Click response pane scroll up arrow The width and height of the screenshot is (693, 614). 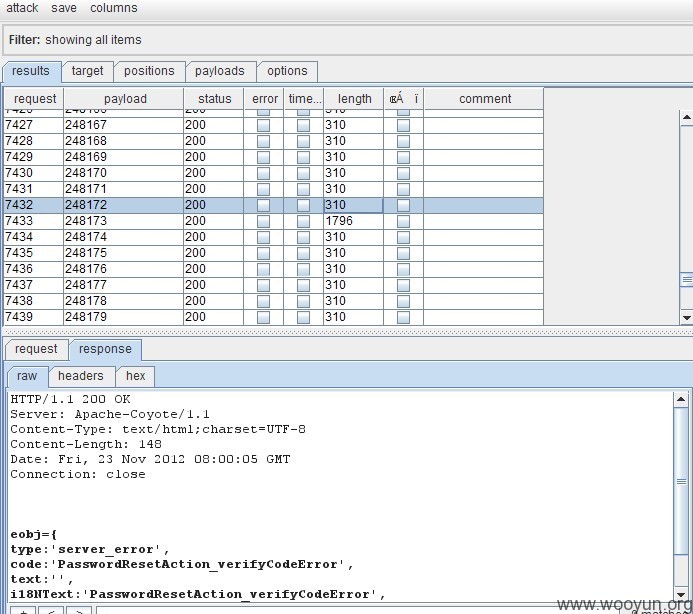coord(681,399)
